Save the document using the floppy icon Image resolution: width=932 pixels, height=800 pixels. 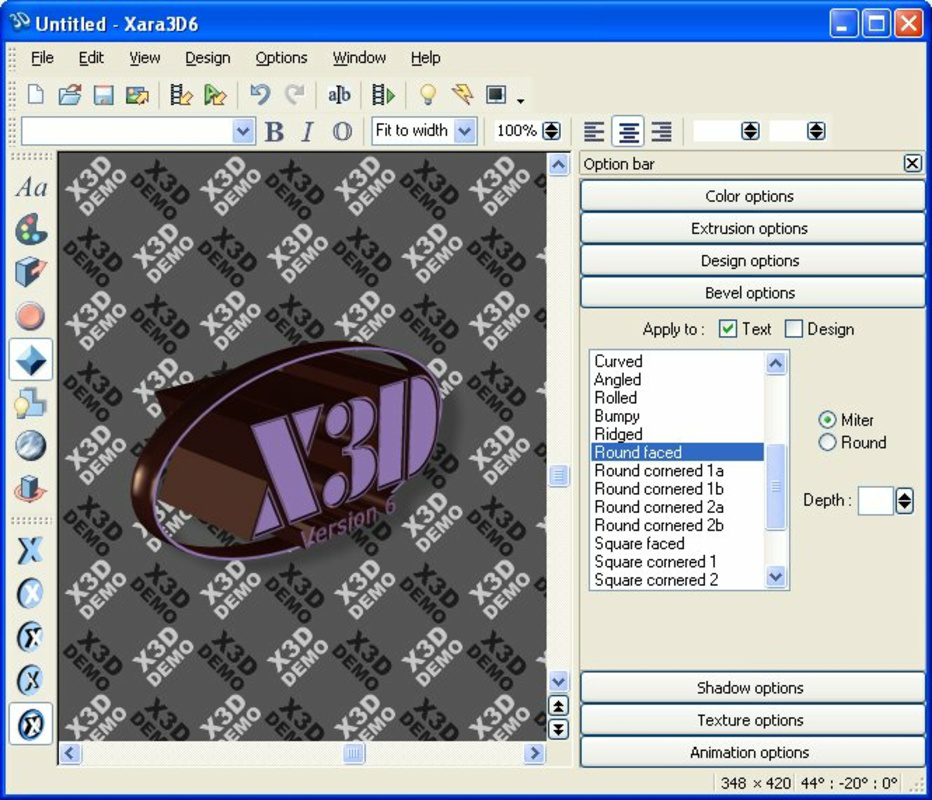[x=103, y=95]
